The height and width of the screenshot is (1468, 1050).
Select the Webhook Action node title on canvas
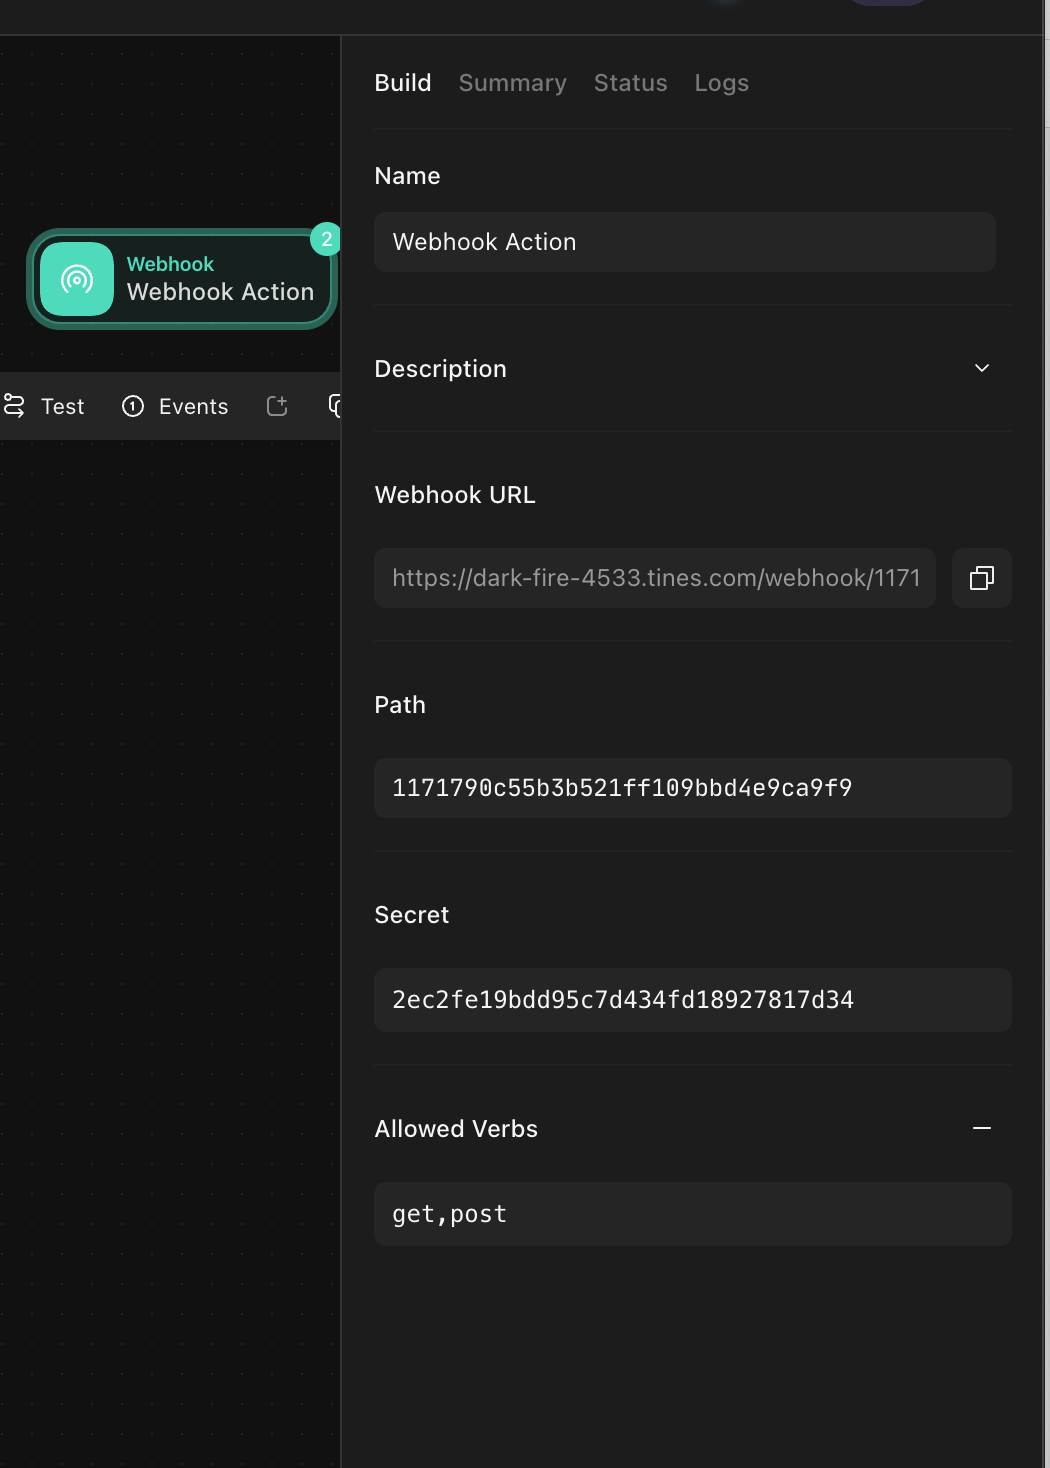(x=220, y=292)
